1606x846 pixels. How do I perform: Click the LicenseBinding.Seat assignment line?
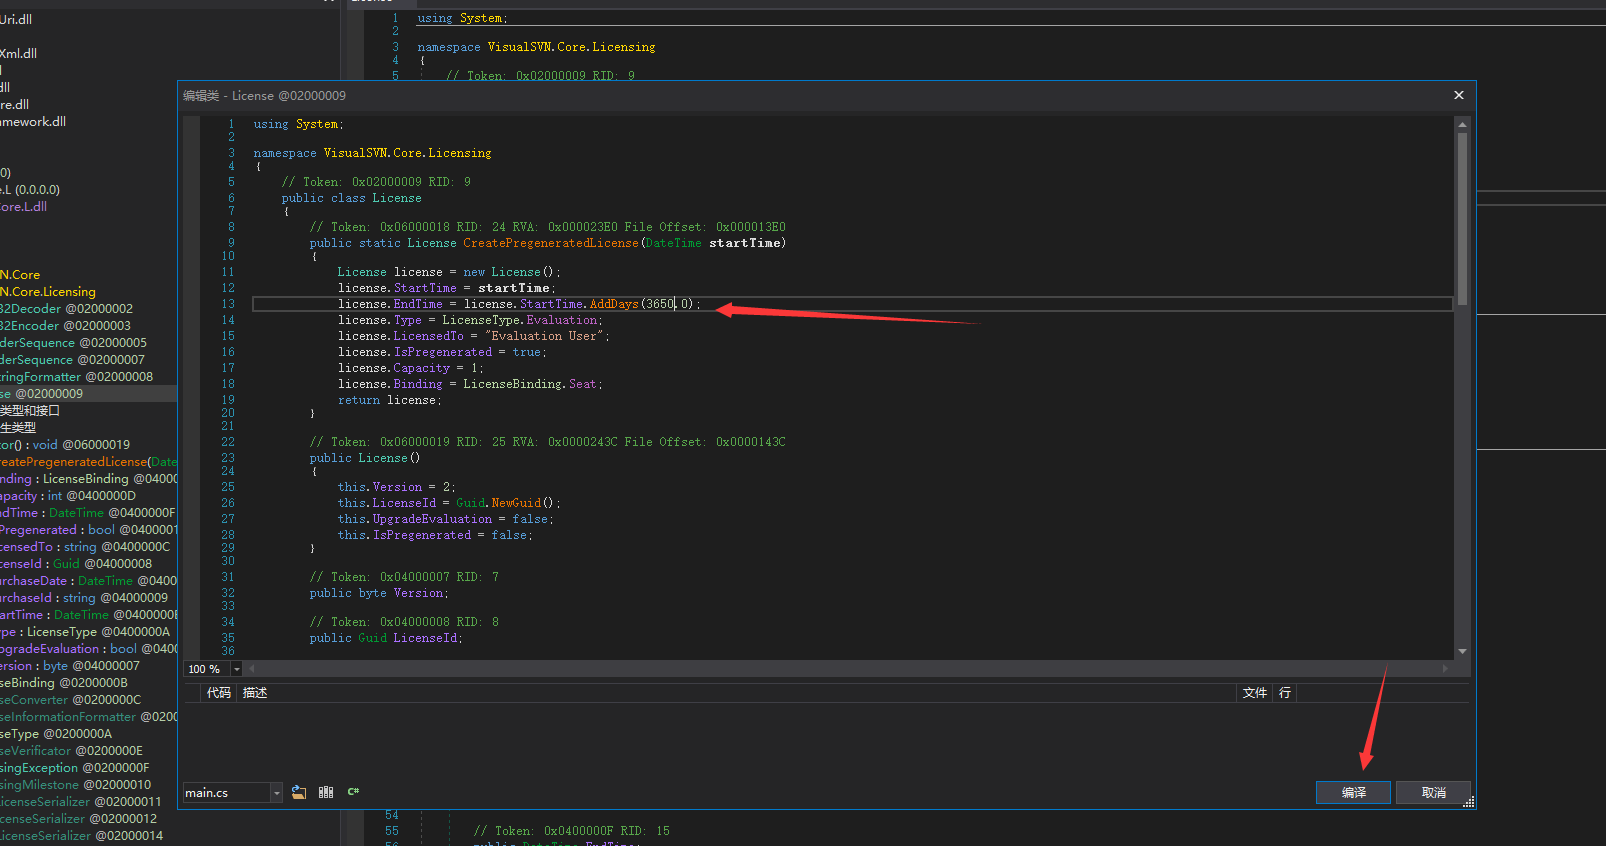[470, 384]
